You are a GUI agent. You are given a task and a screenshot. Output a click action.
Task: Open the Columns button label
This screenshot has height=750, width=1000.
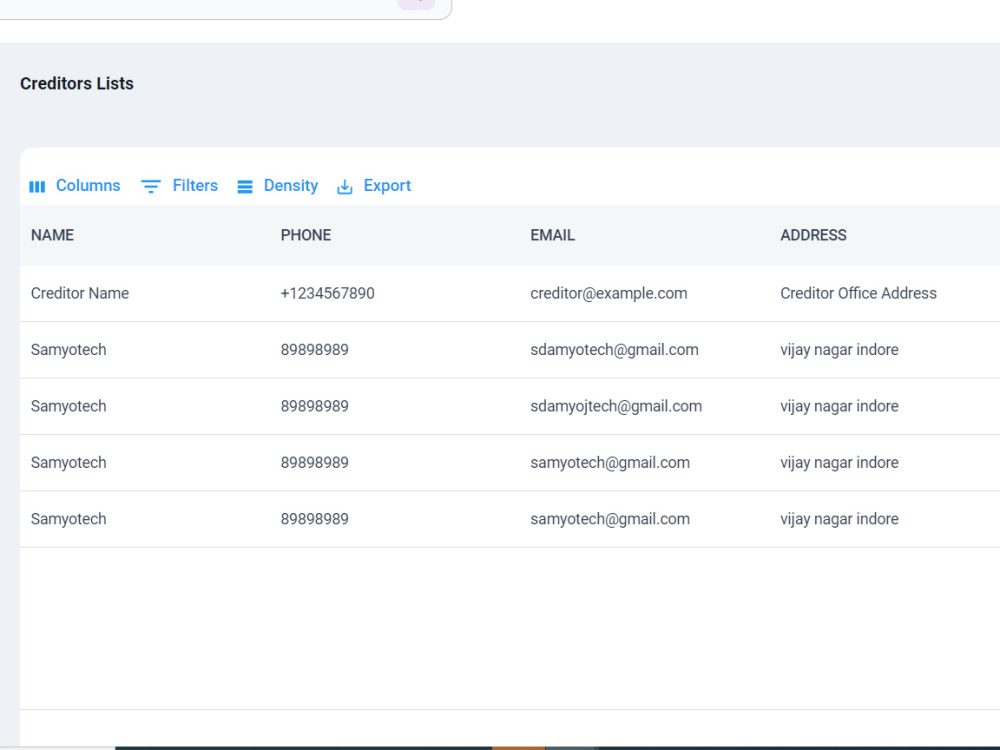pyautogui.click(x=88, y=186)
